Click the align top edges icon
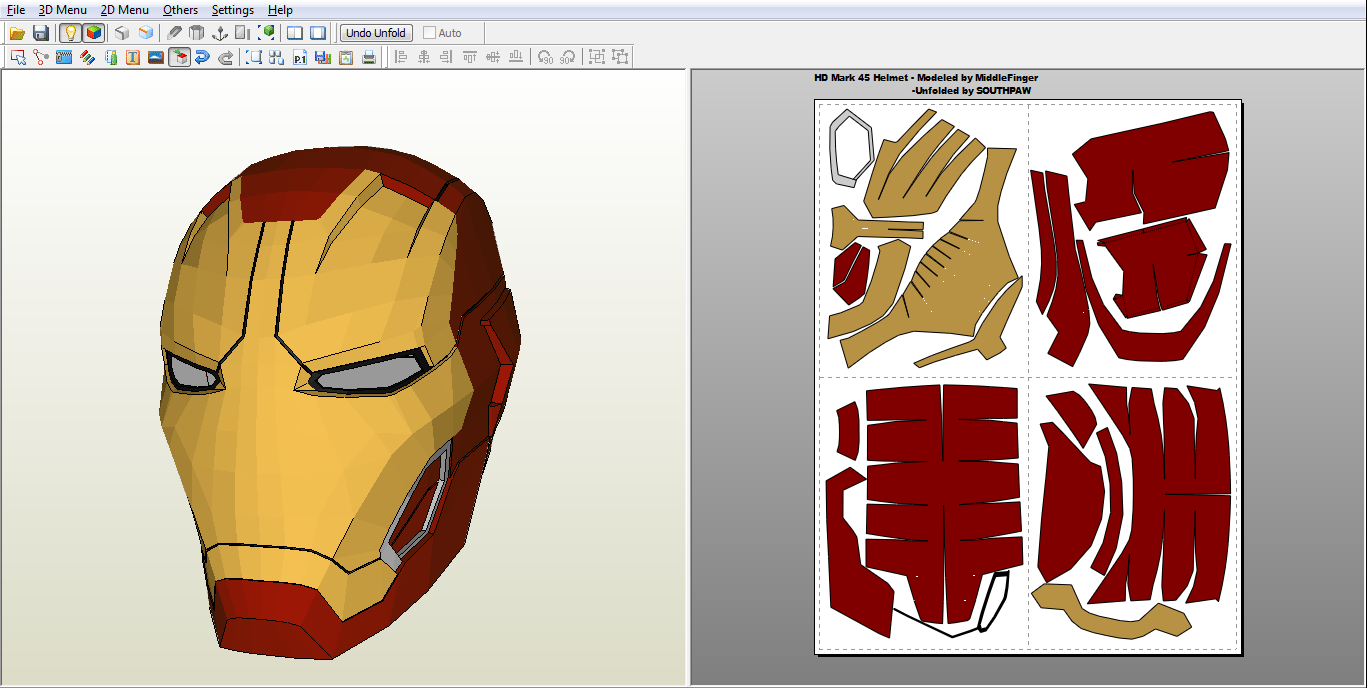The height and width of the screenshot is (688, 1367). (x=470, y=57)
